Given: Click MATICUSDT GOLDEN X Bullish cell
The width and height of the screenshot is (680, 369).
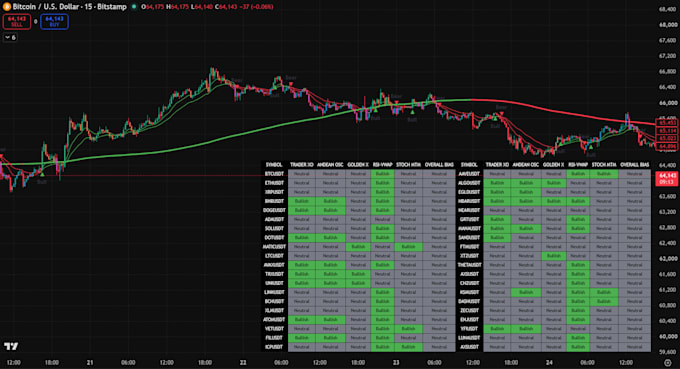Looking at the screenshot, I should [x=358, y=247].
